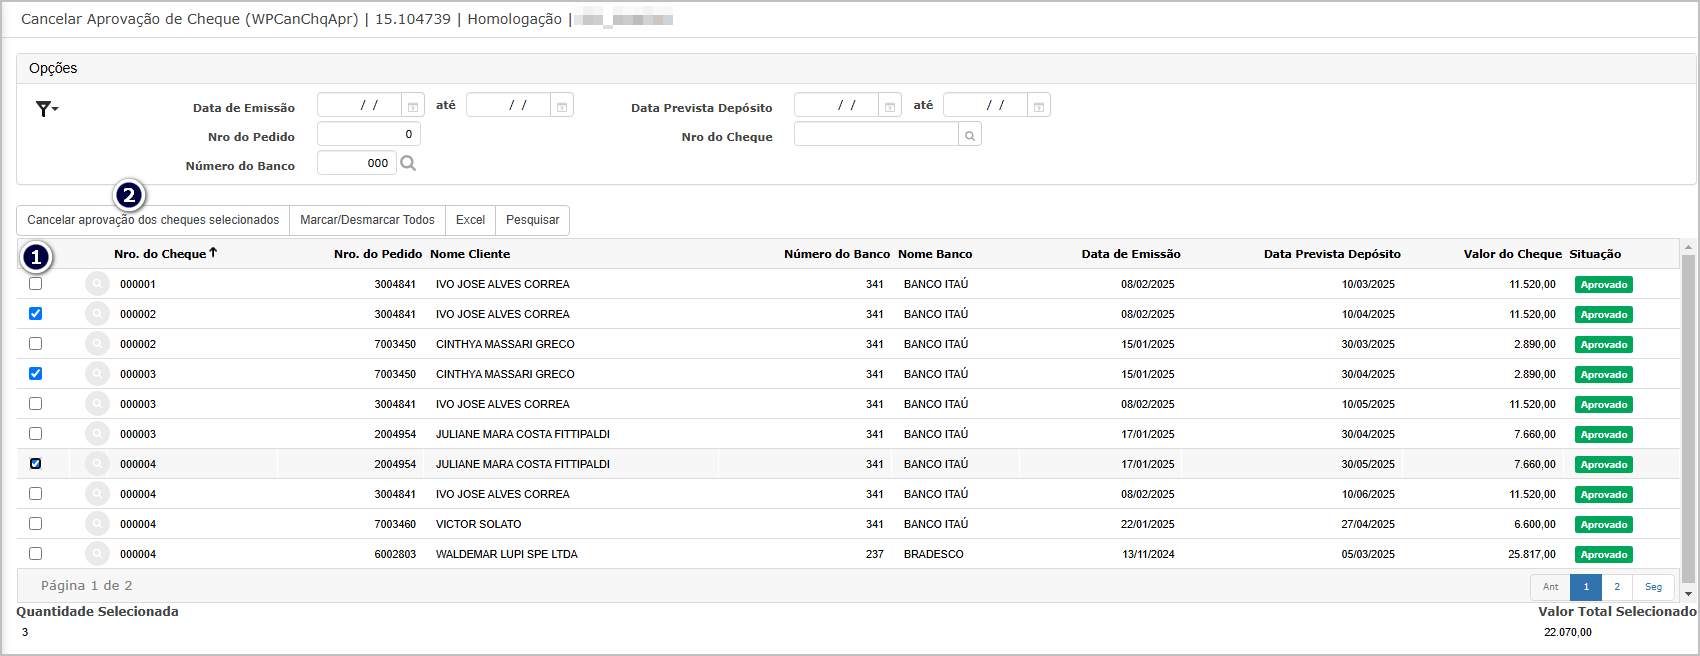The height and width of the screenshot is (656, 1700).
Task: Open calendar for Data Prevista Depósito end date
Action: click(x=1039, y=106)
